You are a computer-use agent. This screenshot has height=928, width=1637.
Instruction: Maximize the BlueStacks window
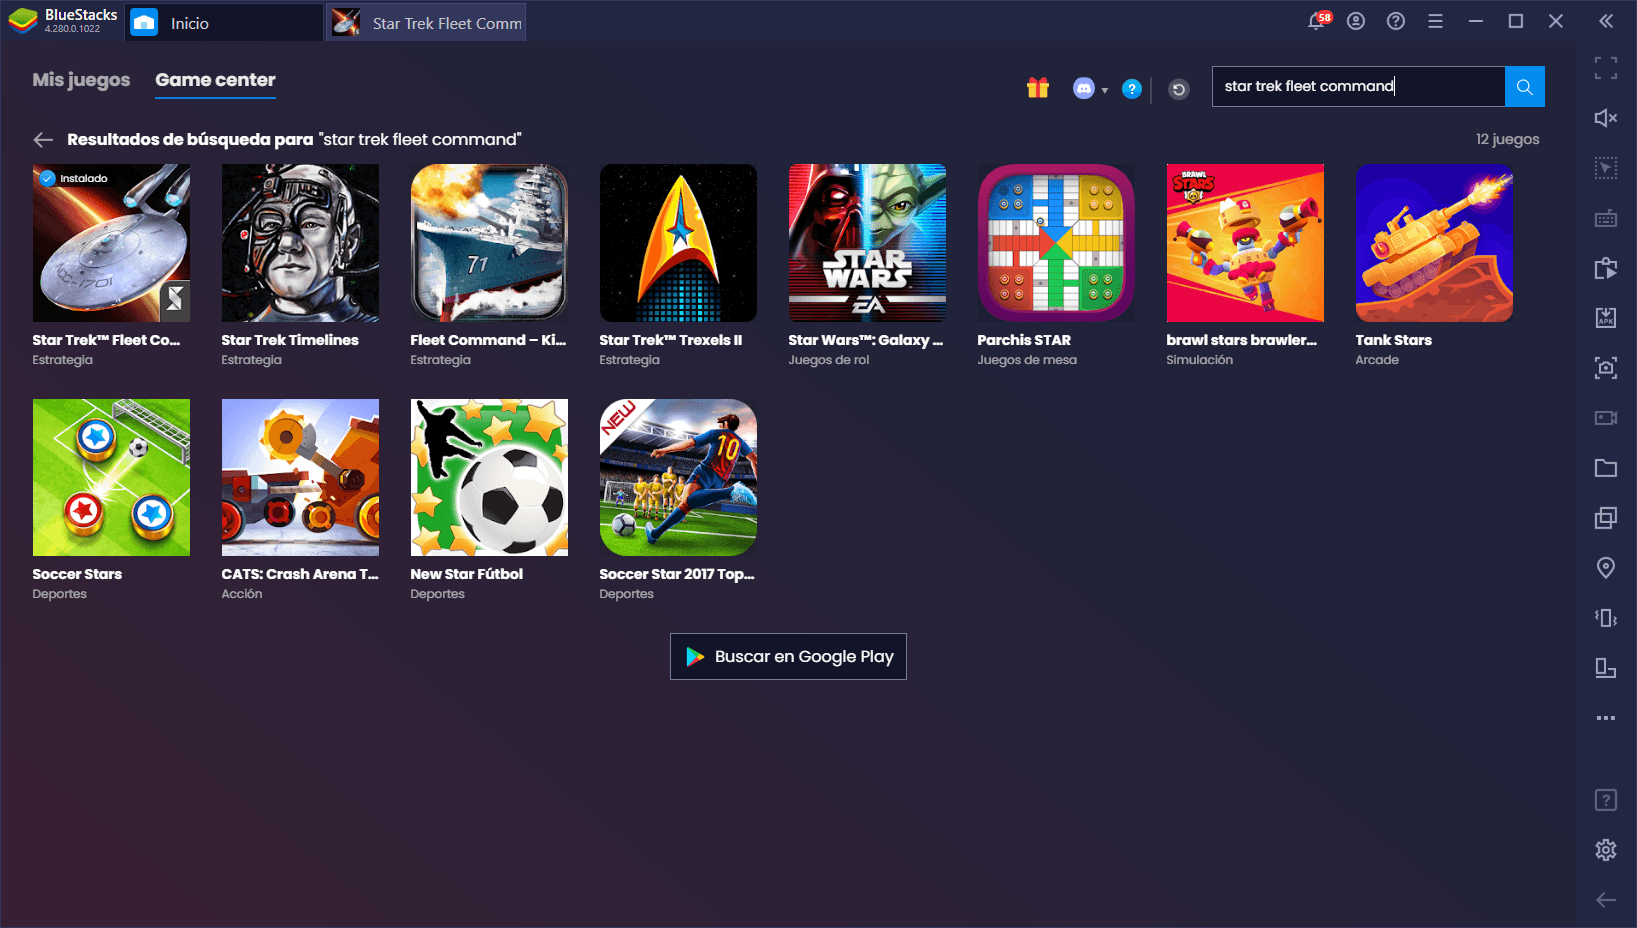click(x=1516, y=21)
